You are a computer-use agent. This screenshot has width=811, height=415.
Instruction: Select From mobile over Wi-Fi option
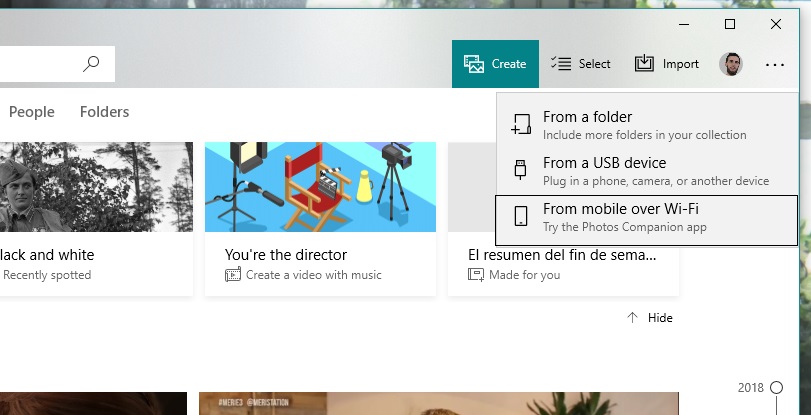point(646,217)
